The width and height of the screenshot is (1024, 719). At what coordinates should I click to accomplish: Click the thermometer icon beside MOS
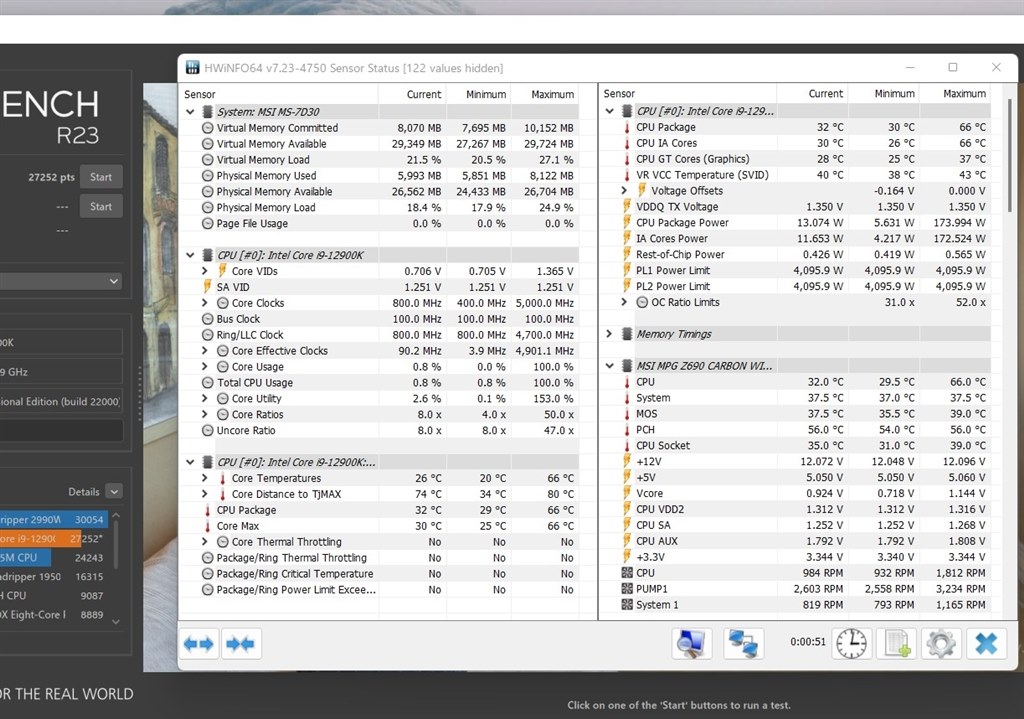627,414
